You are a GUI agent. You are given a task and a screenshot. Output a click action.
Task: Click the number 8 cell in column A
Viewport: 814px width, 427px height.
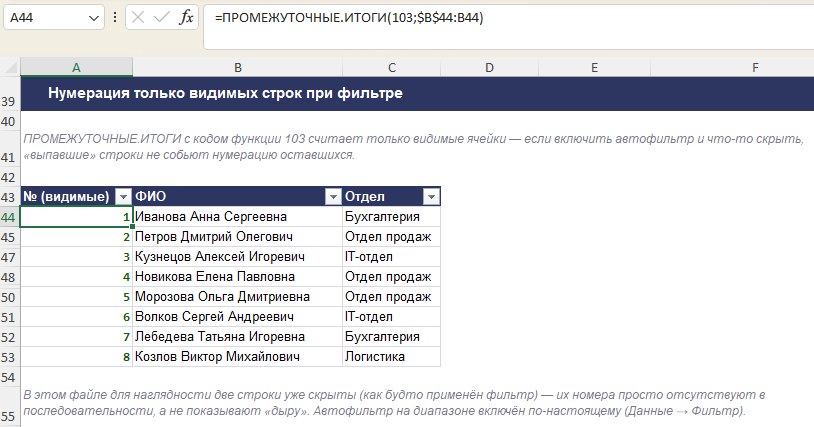[76, 357]
